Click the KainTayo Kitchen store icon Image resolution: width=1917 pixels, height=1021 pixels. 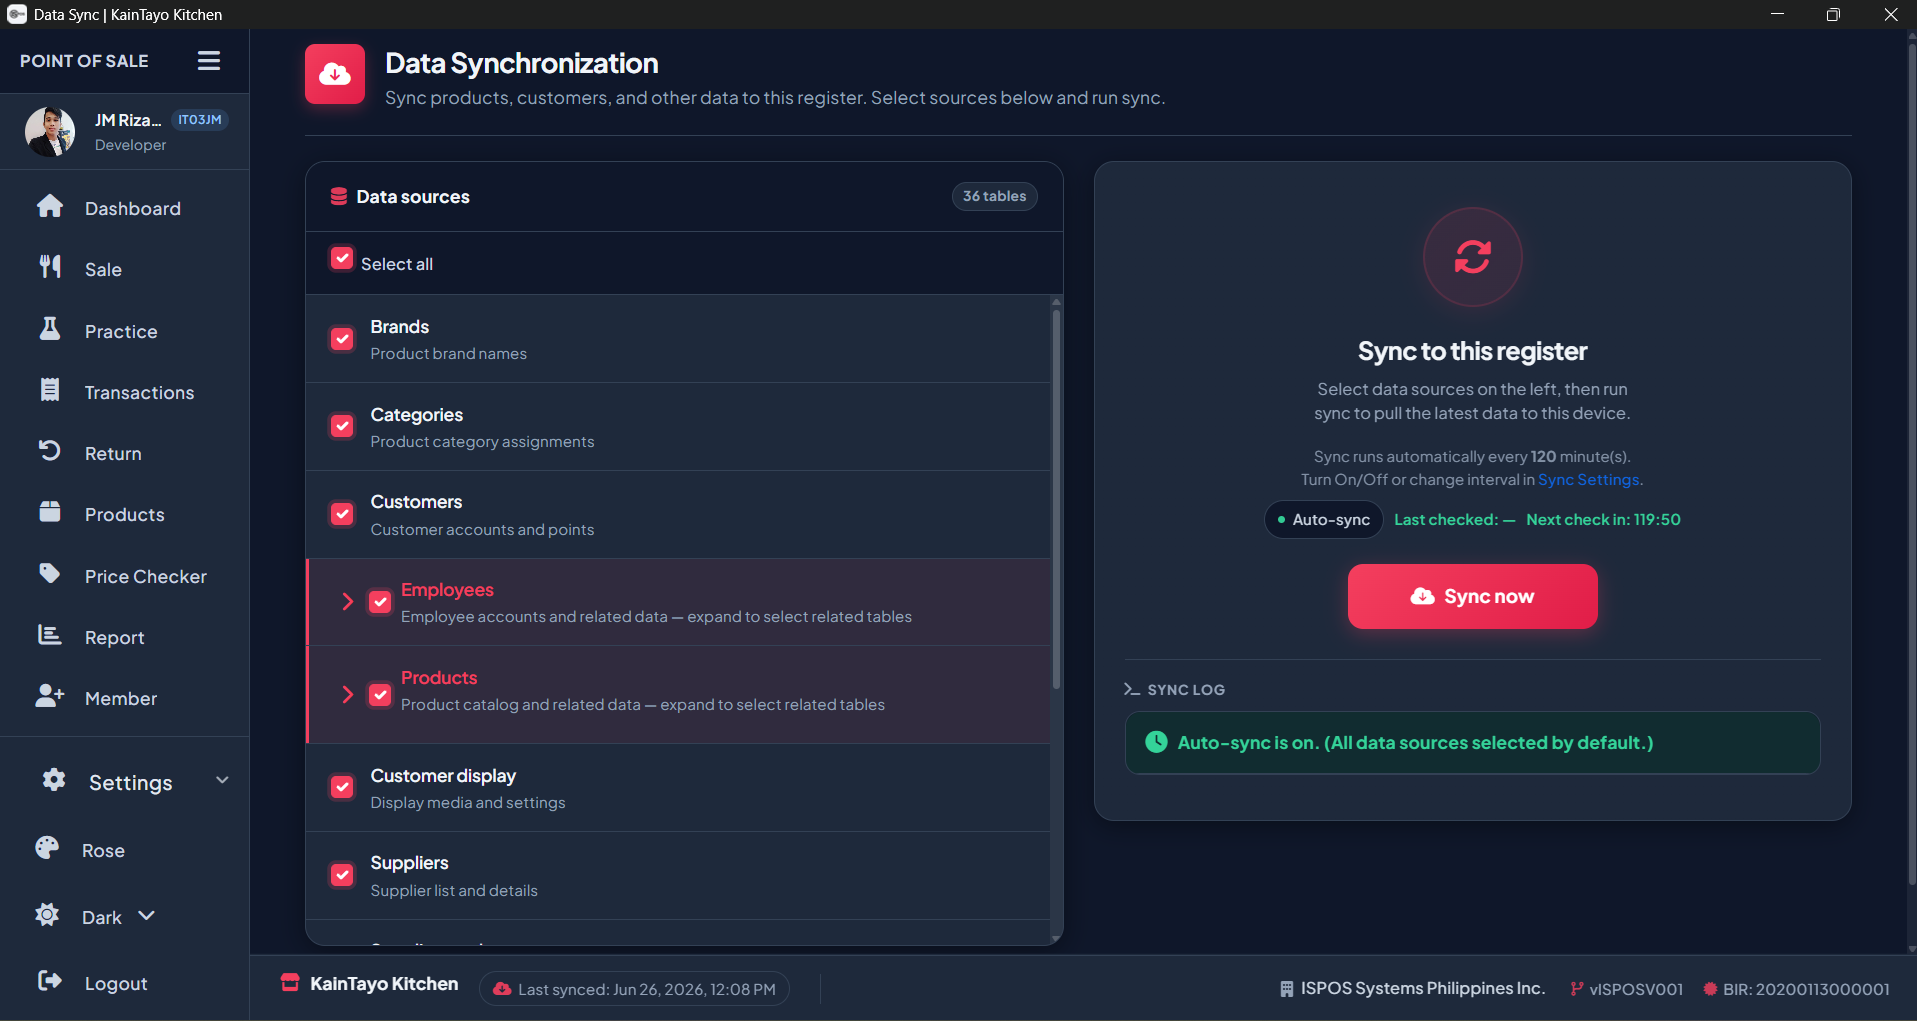(290, 983)
